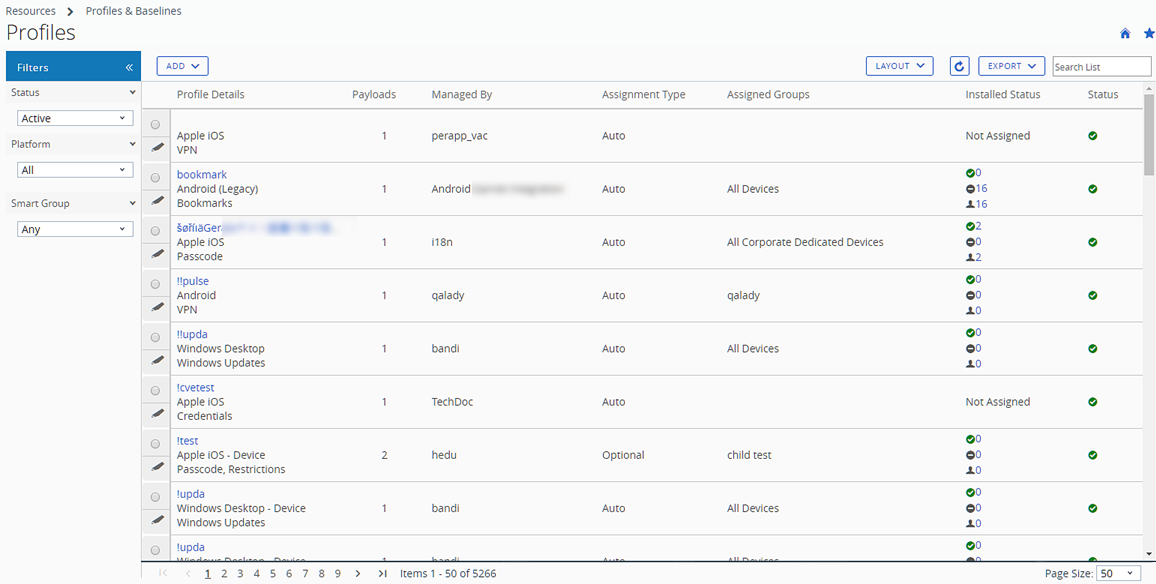The width and height of the screenshot is (1156, 584).
Task: Click active status check for qalady row
Action: (1093, 295)
